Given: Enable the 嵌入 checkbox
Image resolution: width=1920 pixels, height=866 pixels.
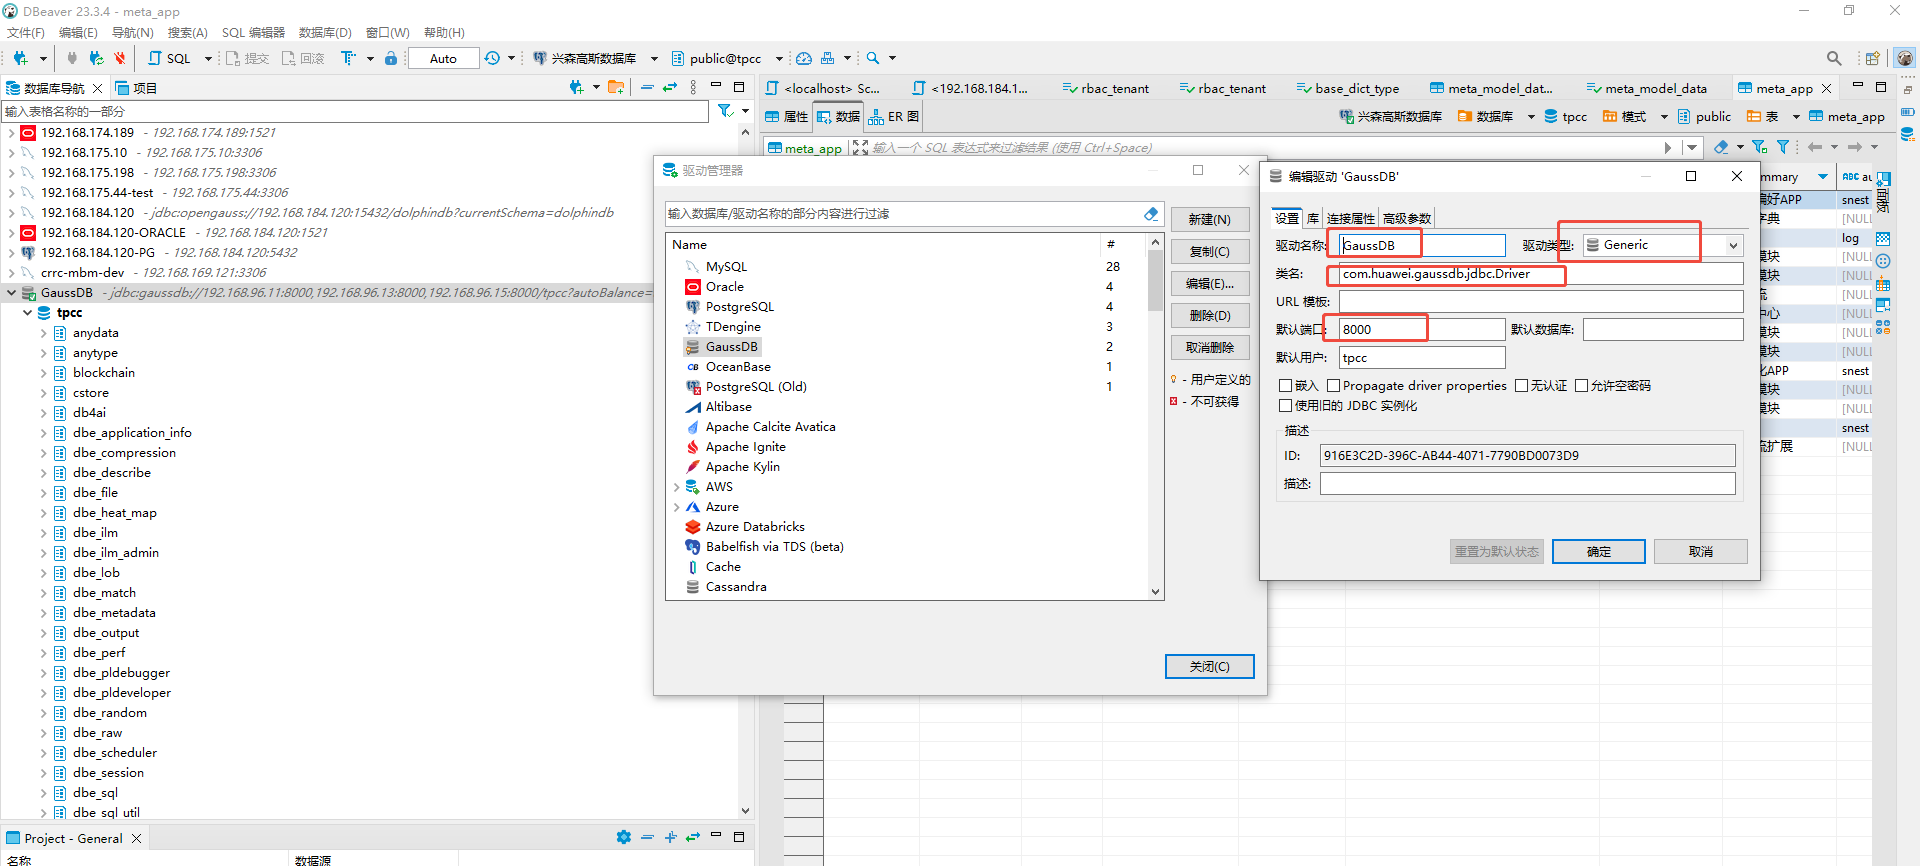Looking at the screenshot, I should click(x=1286, y=386).
